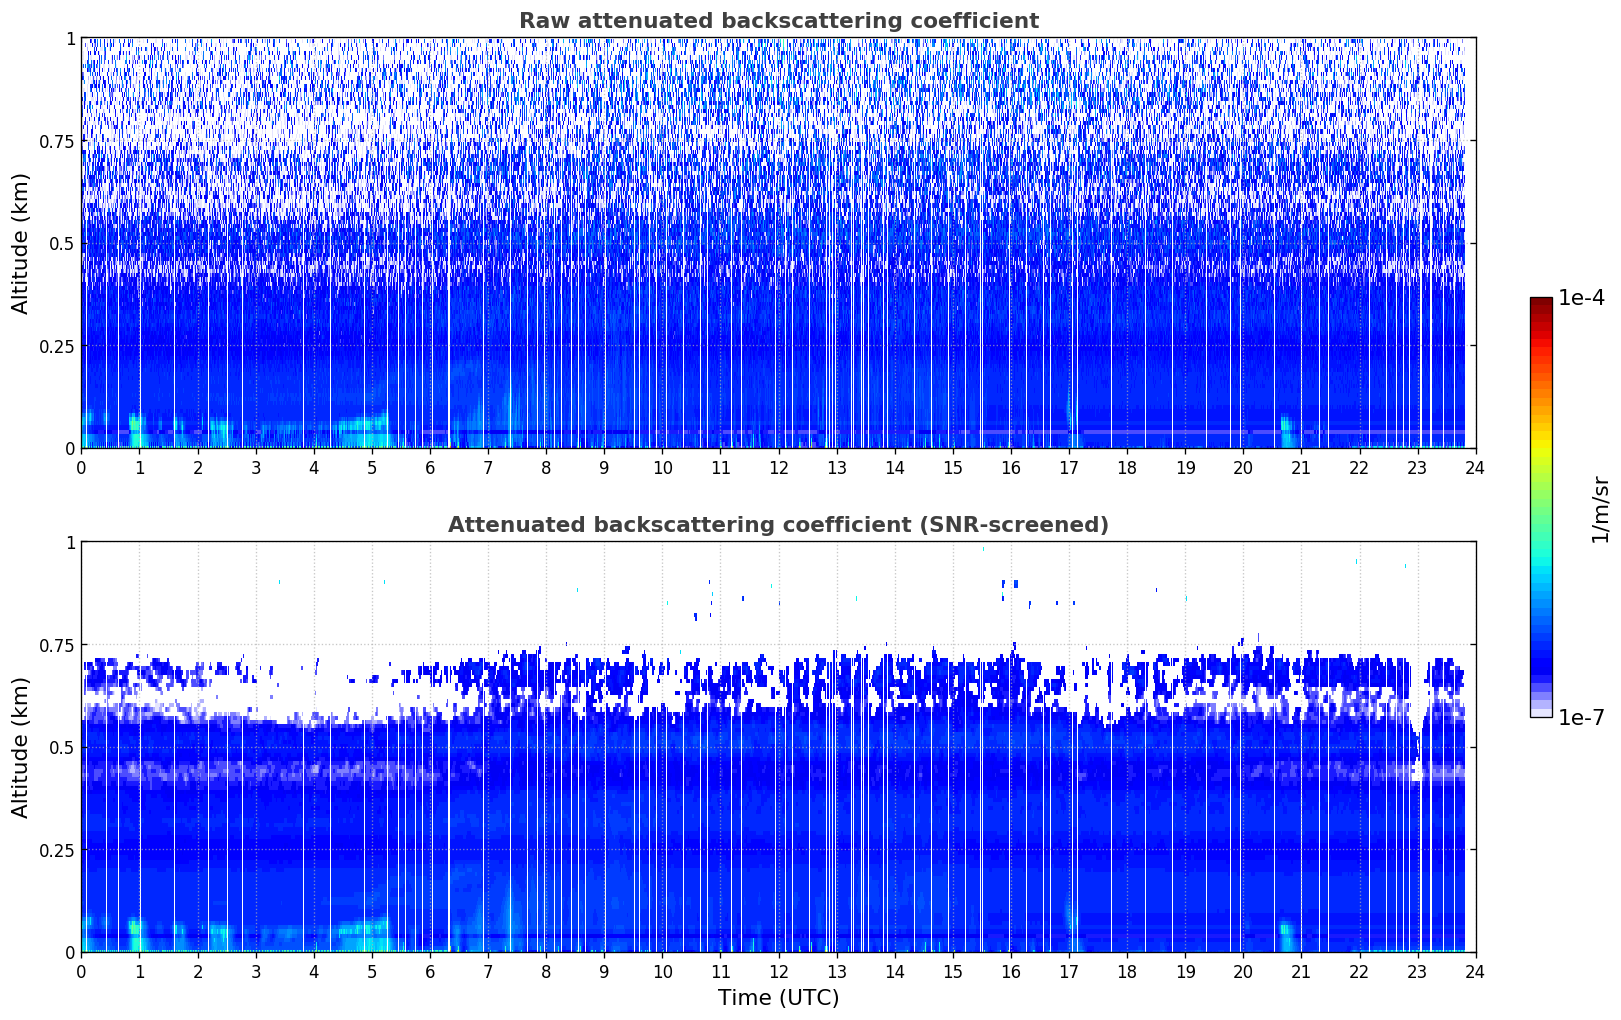This screenshot has height=1020, width=1621.
Task: Click the 'Time (UTC)' axis label
Action: (778, 998)
